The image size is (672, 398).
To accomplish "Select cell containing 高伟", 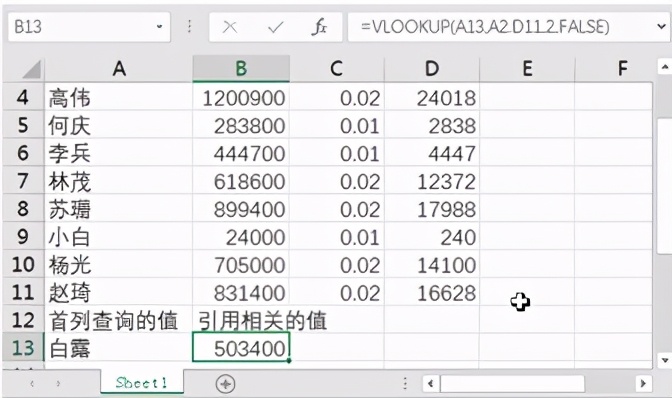I will click(119, 97).
